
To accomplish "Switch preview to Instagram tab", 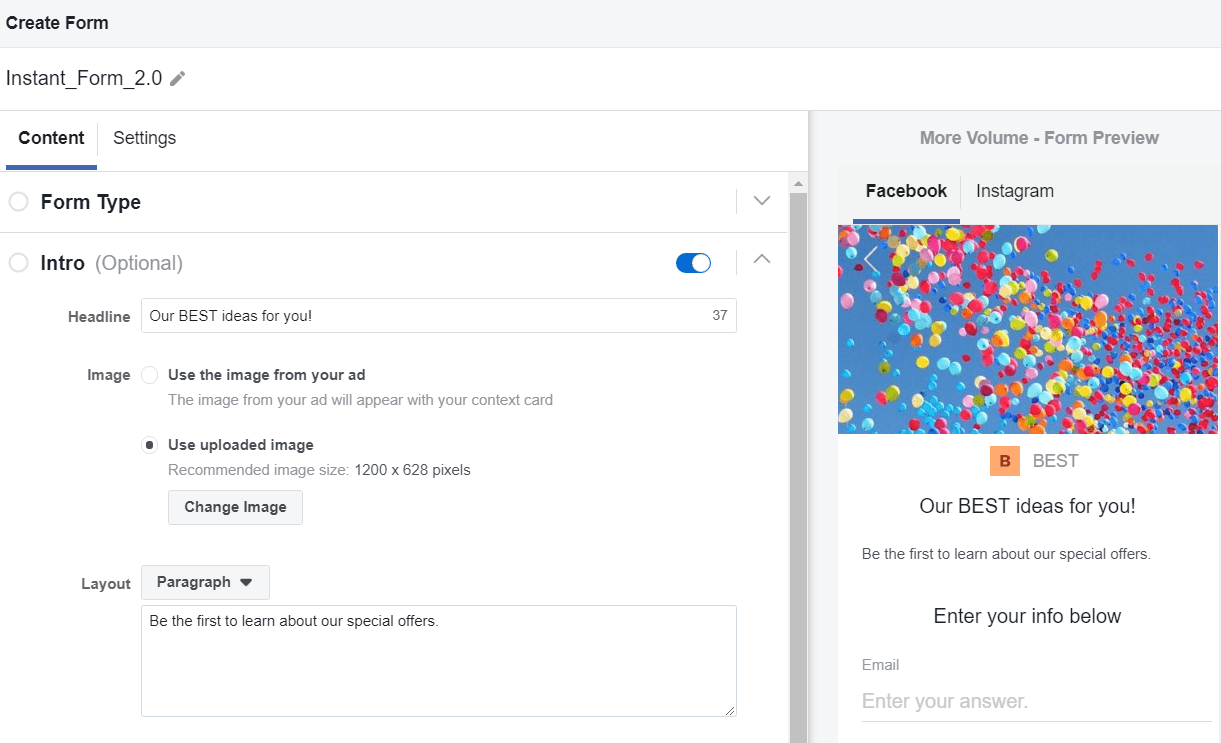I will coord(1014,191).
